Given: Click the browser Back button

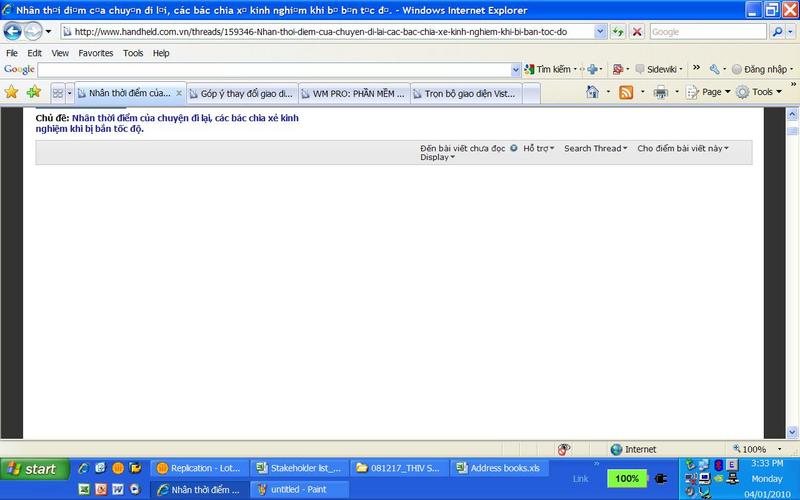Looking at the screenshot, I should 15,31.
